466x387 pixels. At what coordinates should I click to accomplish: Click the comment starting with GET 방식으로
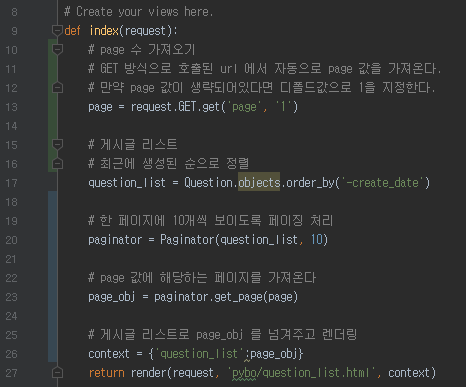point(265,69)
